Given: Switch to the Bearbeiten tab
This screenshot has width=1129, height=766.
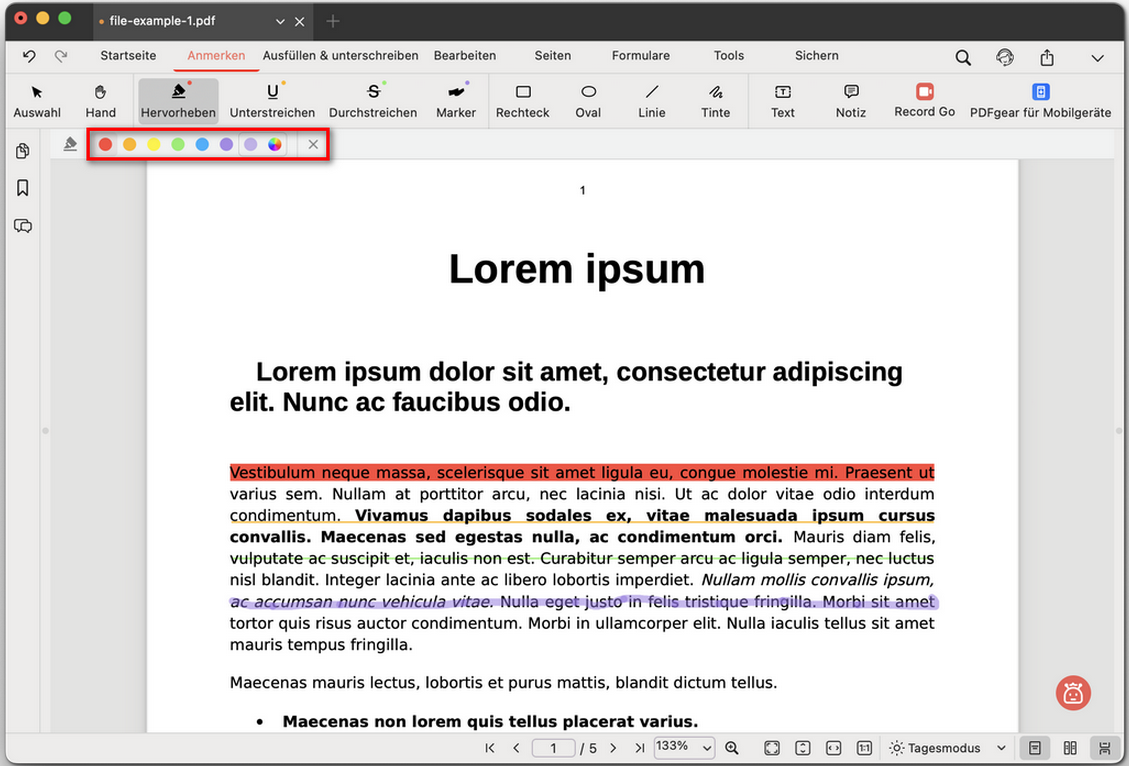Looking at the screenshot, I should [464, 56].
